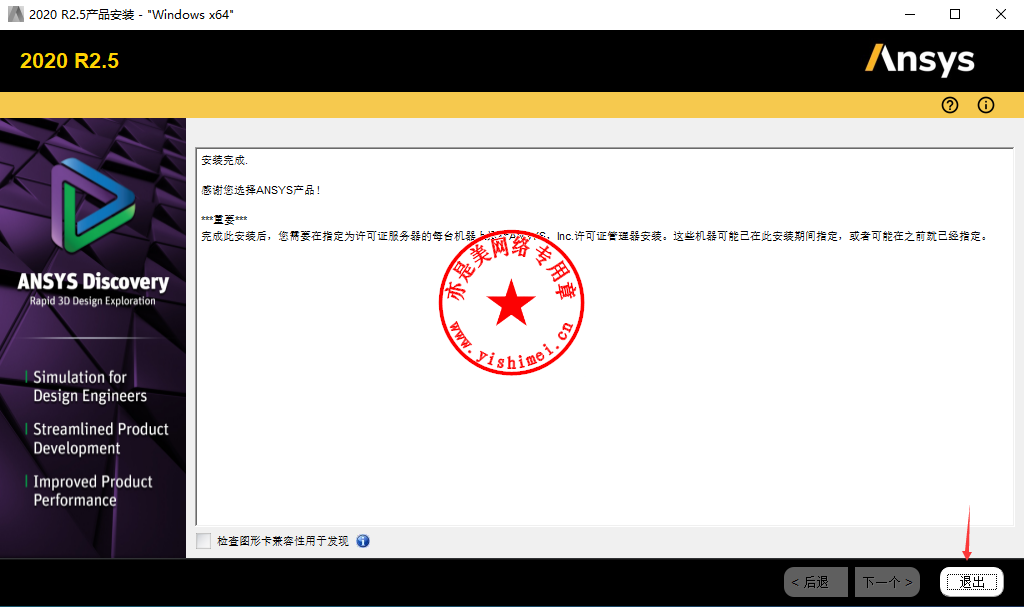Image resolution: width=1024 pixels, height=607 pixels.
Task: Click the Ansys logo in header
Action: [x=920, y=60]
